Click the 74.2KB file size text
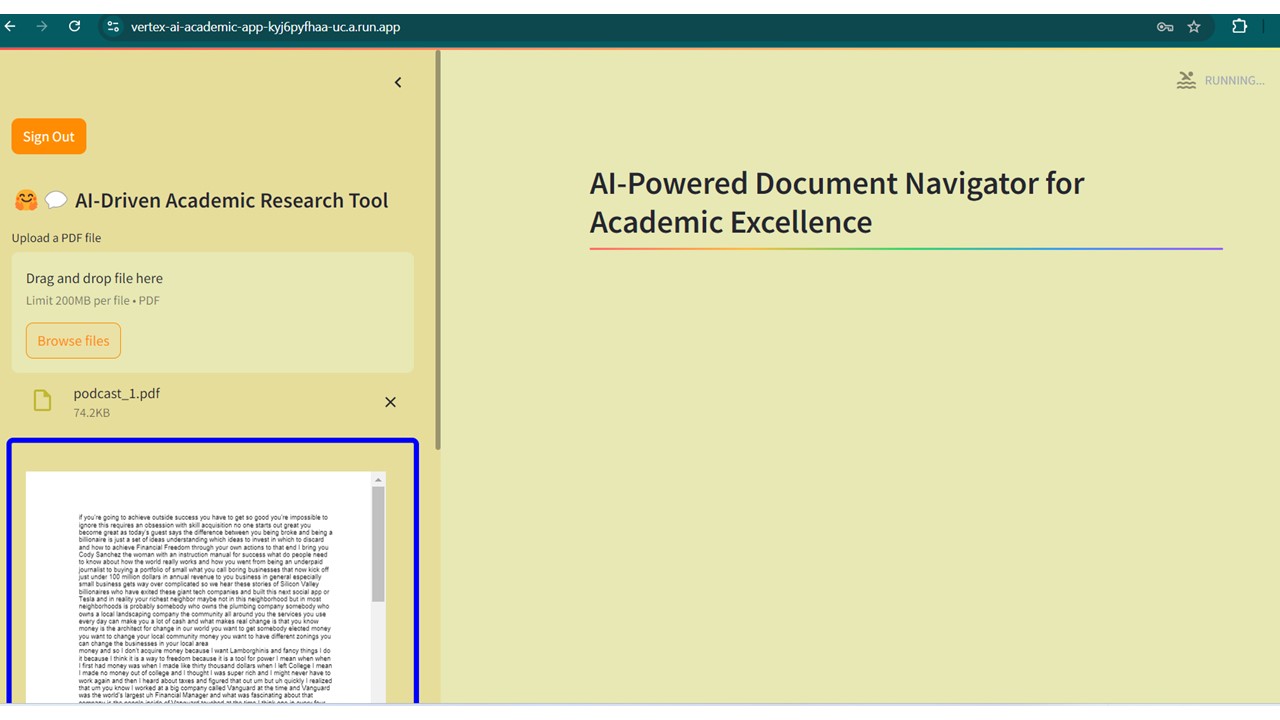This screenshot has width=1280, height=720. (x=92, y=413)
